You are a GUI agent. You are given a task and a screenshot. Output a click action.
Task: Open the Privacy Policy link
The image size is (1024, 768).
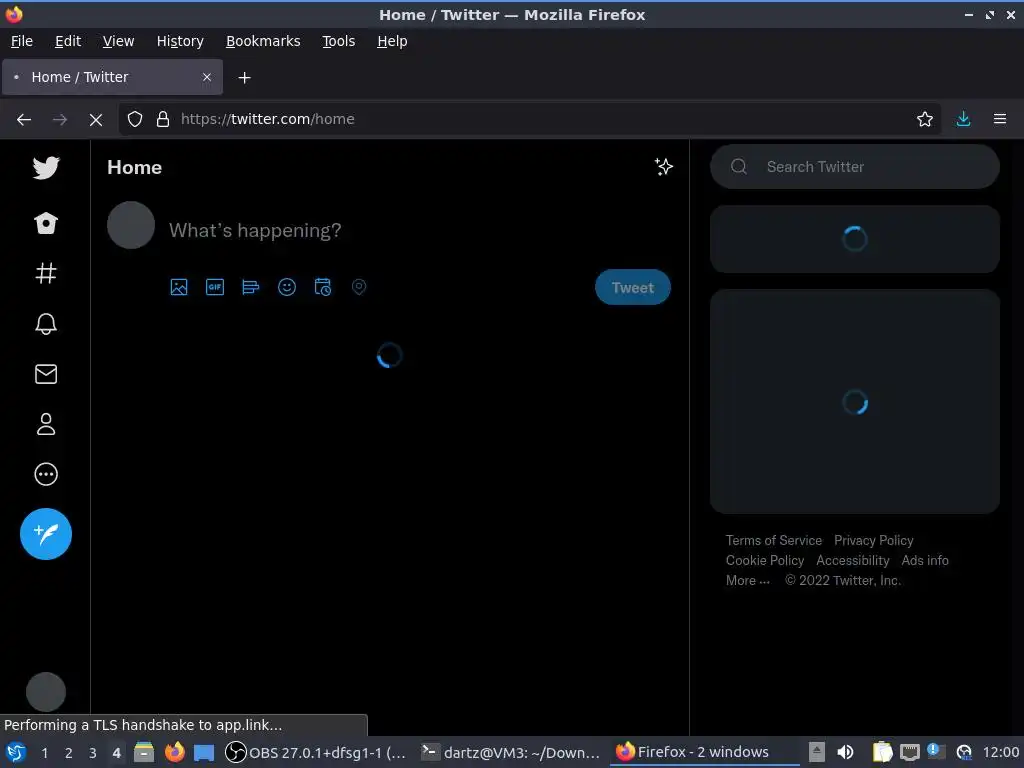(873, 540)
